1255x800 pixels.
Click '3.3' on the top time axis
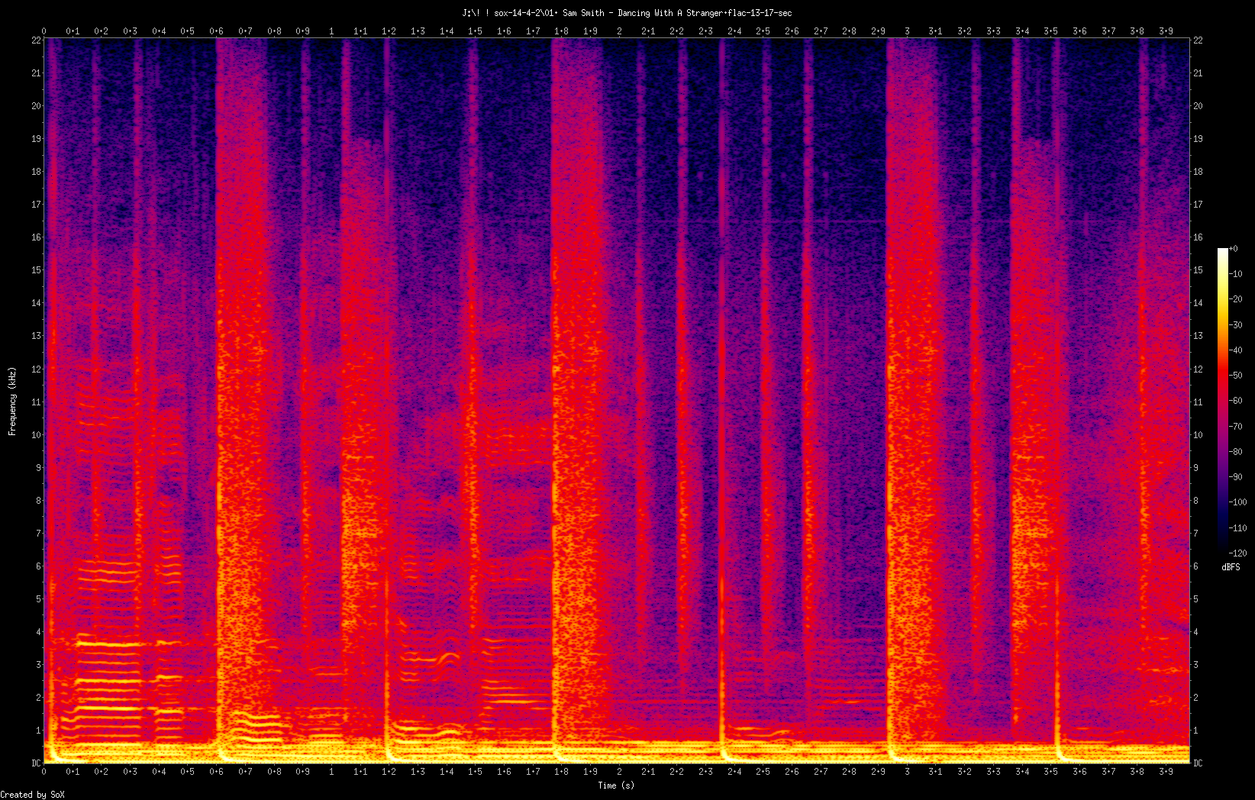993,30
